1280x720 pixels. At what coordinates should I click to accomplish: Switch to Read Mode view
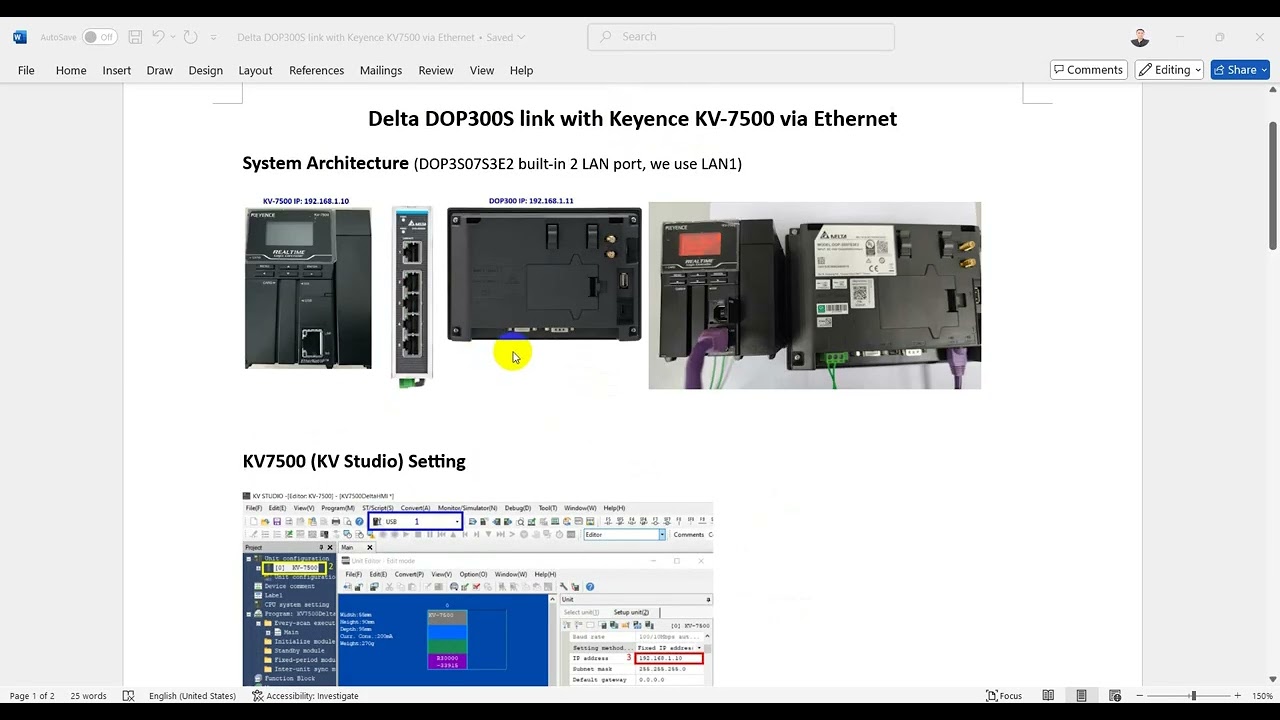[1048, 696]
